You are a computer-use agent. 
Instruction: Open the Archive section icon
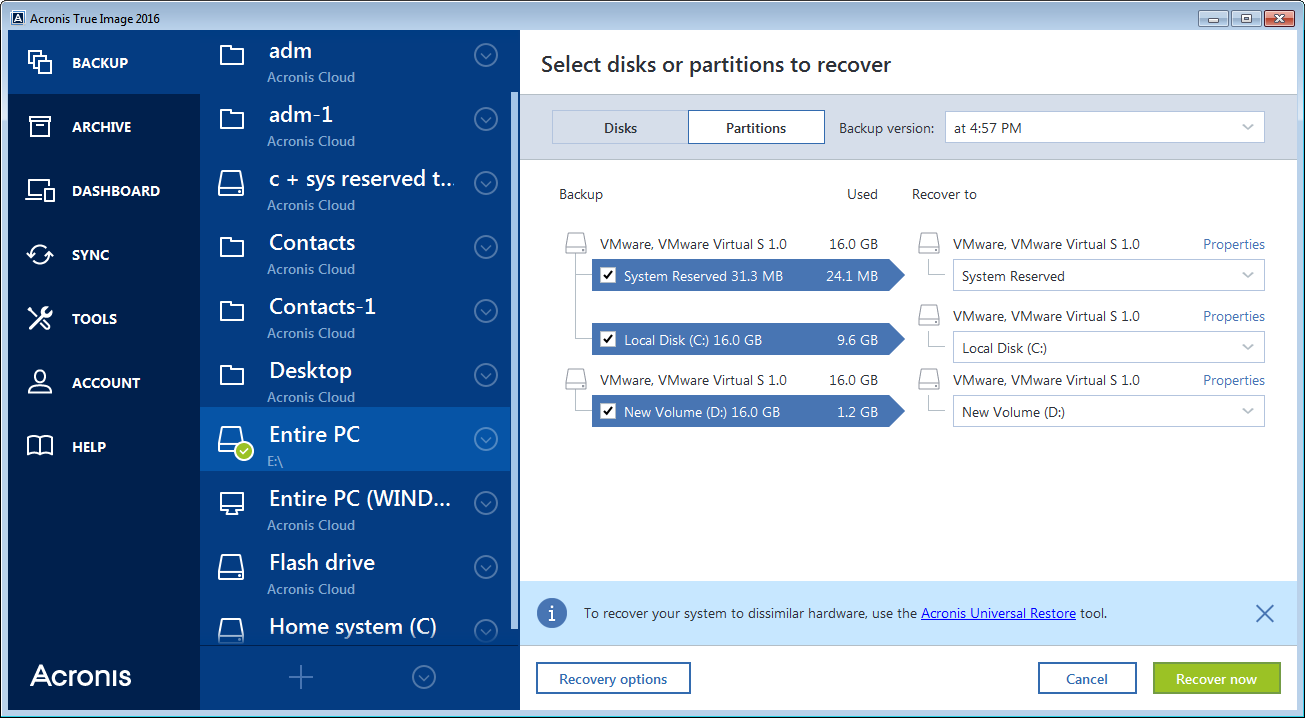[x=40, y=127]
